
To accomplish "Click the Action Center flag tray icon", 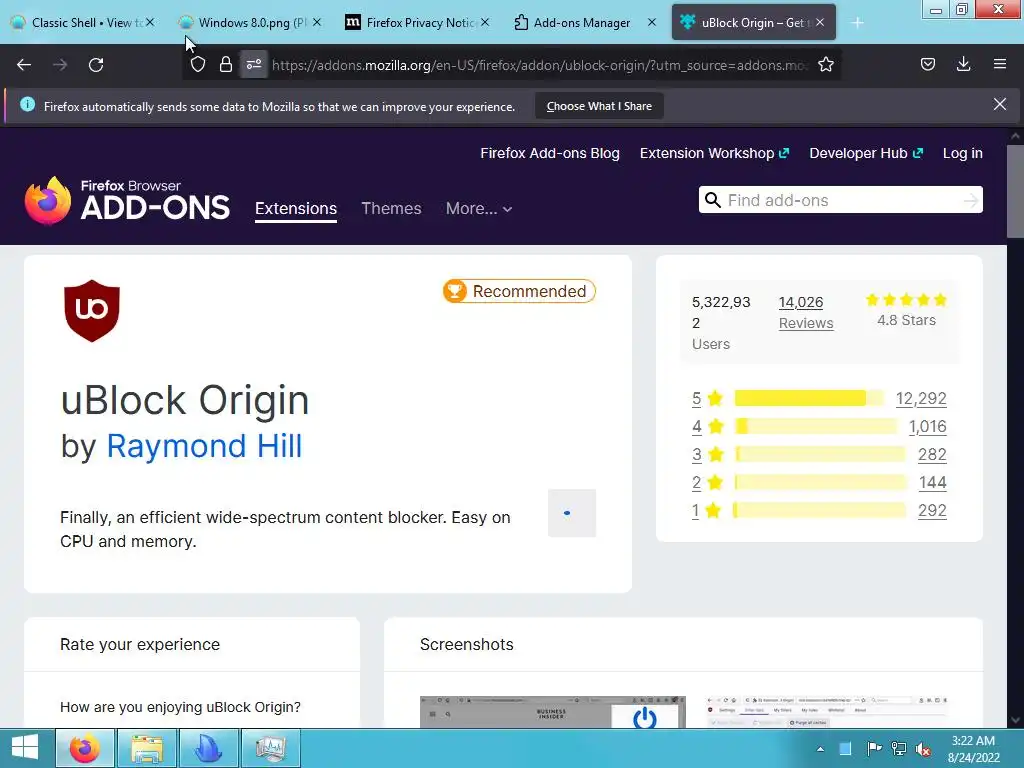I will tap(874, 749).
